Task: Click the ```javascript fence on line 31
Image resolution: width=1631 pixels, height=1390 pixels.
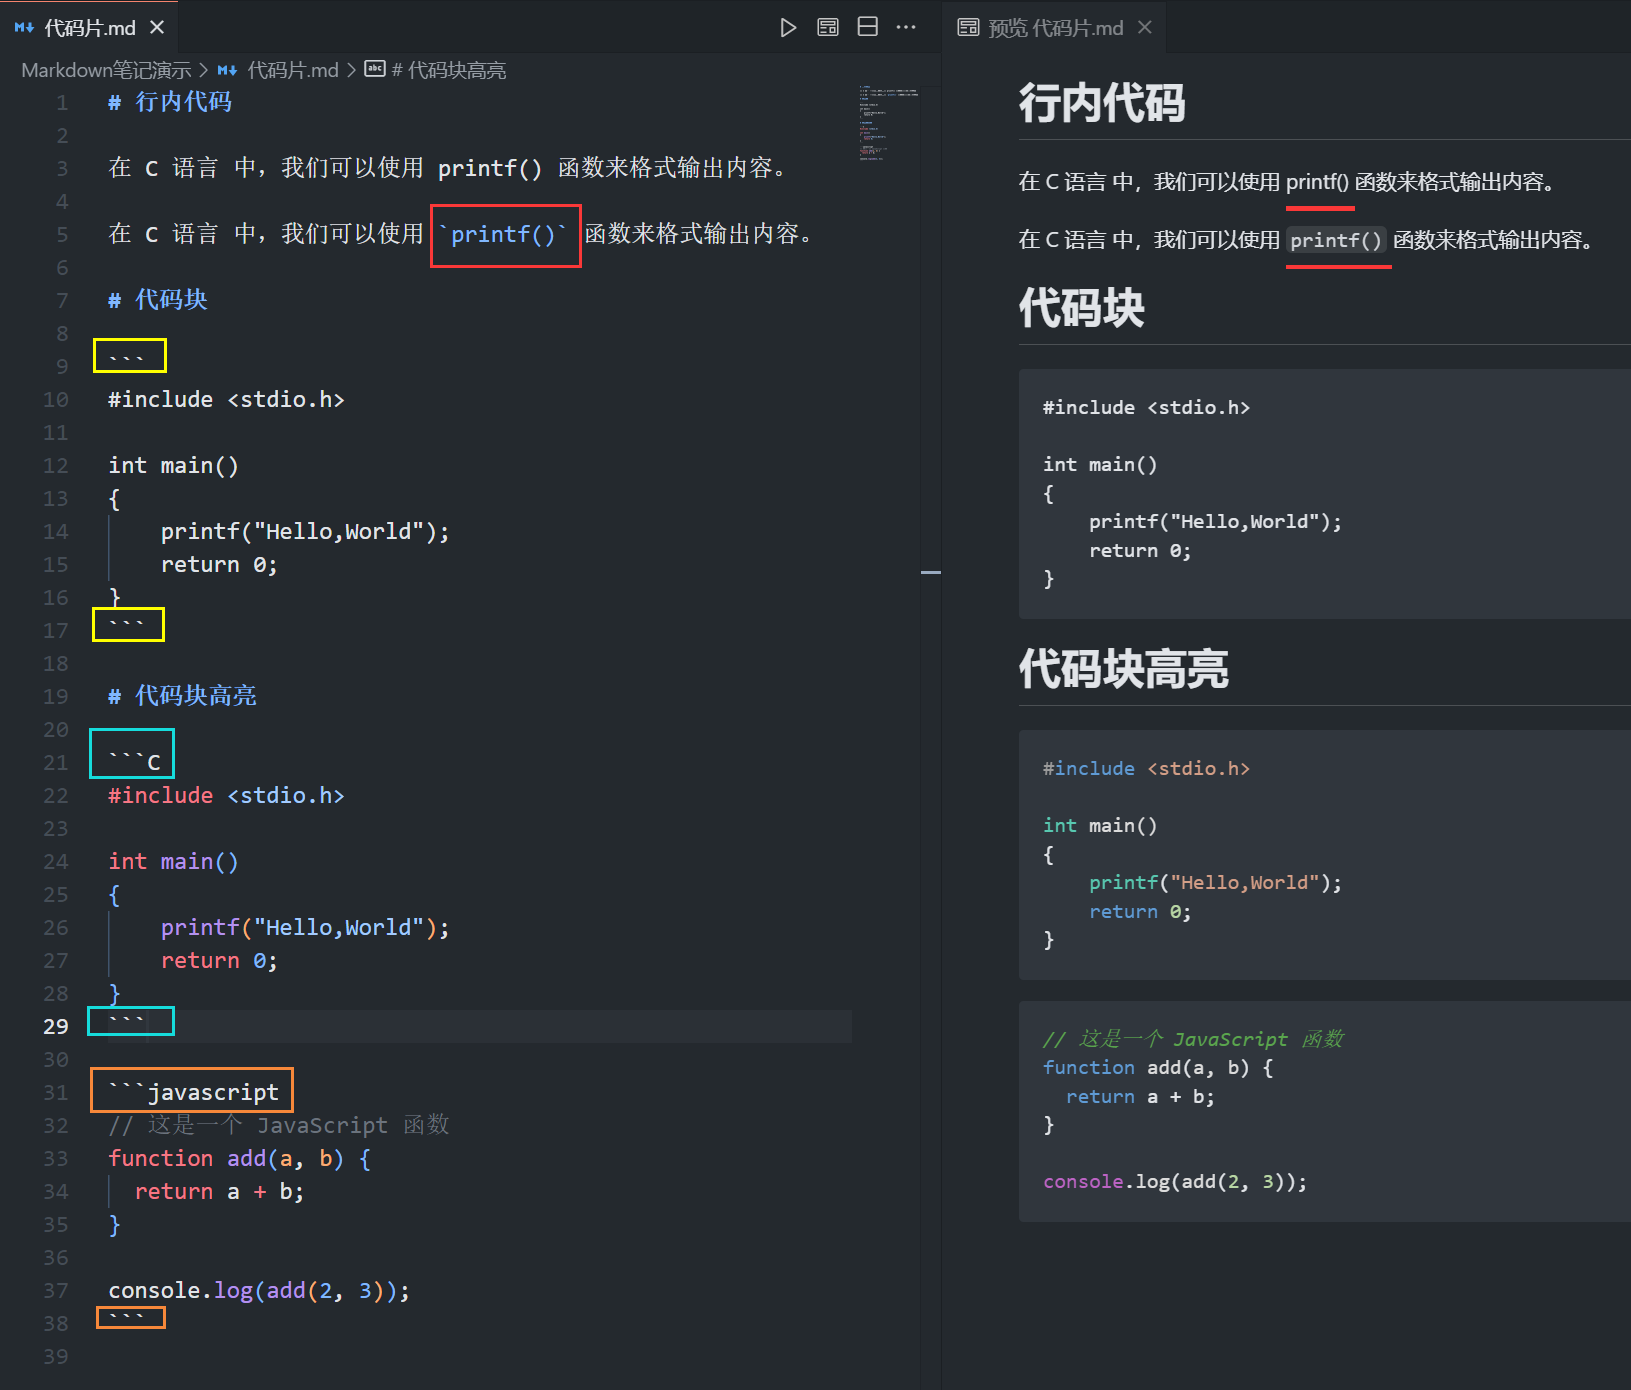Action: tap(193, 1092)
